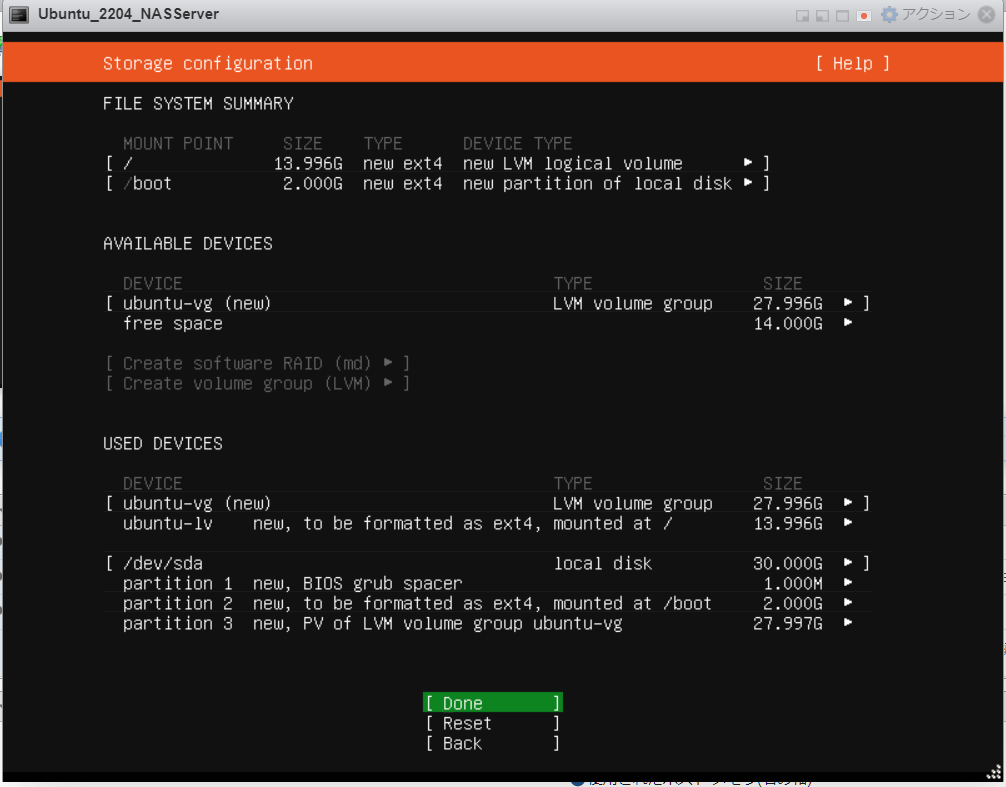This screenshot has height=787, width=1006.
Task: Click the Ubuntu_2204_NASServer window title
Action: 128,14
